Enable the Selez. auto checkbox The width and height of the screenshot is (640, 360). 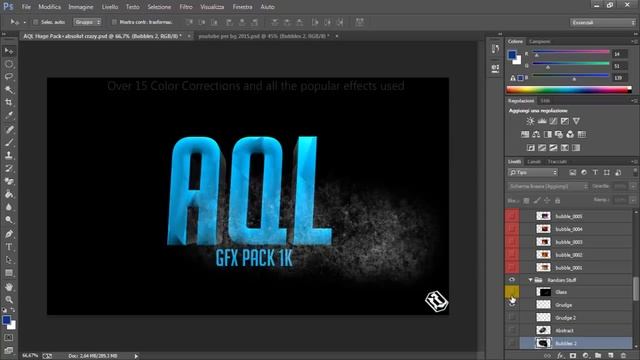(x=36, y=22)
